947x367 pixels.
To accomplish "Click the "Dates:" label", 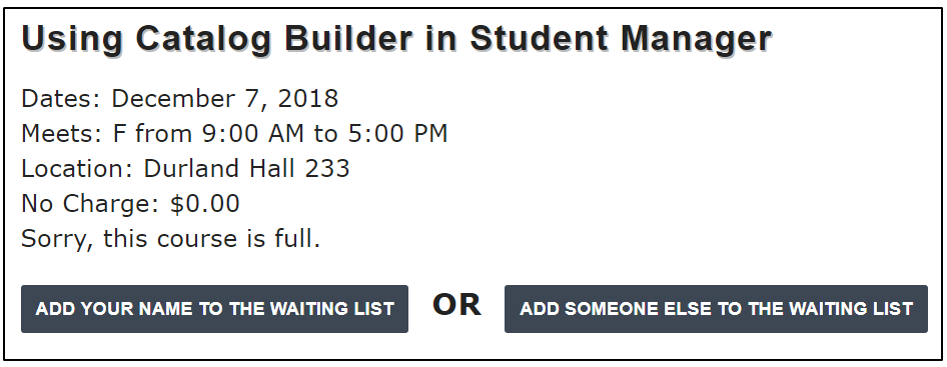I will 60,98.
